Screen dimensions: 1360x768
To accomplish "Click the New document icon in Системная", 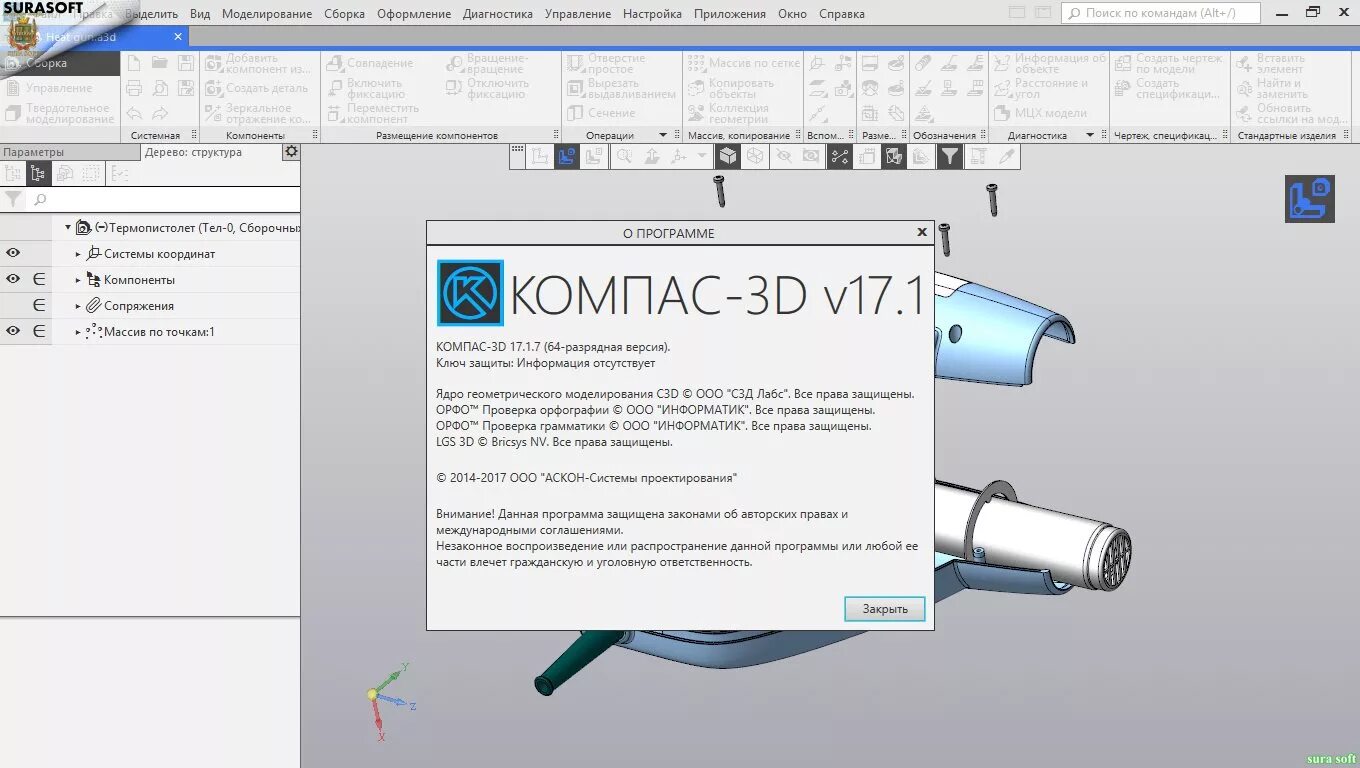I will [134, 63].
